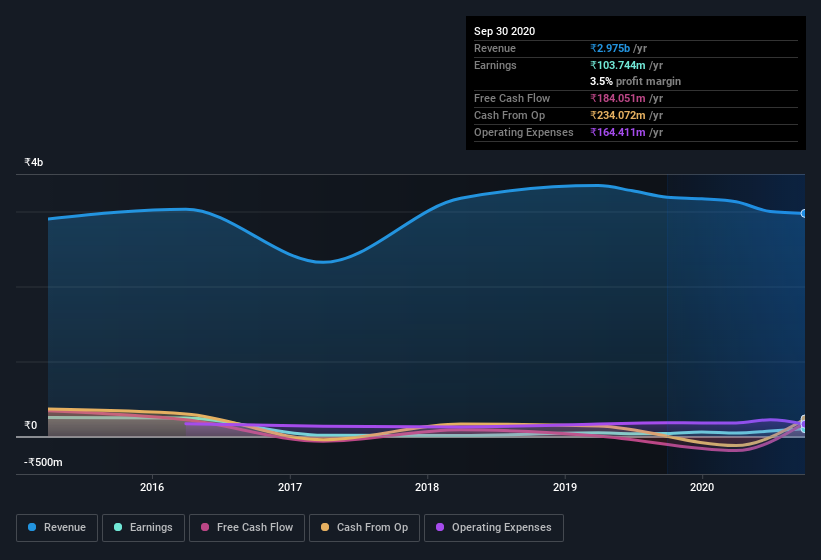821x560 pixels.
Task: Click the ₹2.975b revenue value
Action: click(610, 48)
